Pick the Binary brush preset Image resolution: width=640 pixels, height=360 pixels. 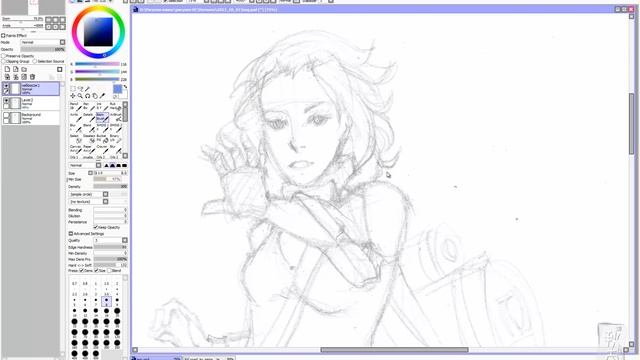click(116, 138)
